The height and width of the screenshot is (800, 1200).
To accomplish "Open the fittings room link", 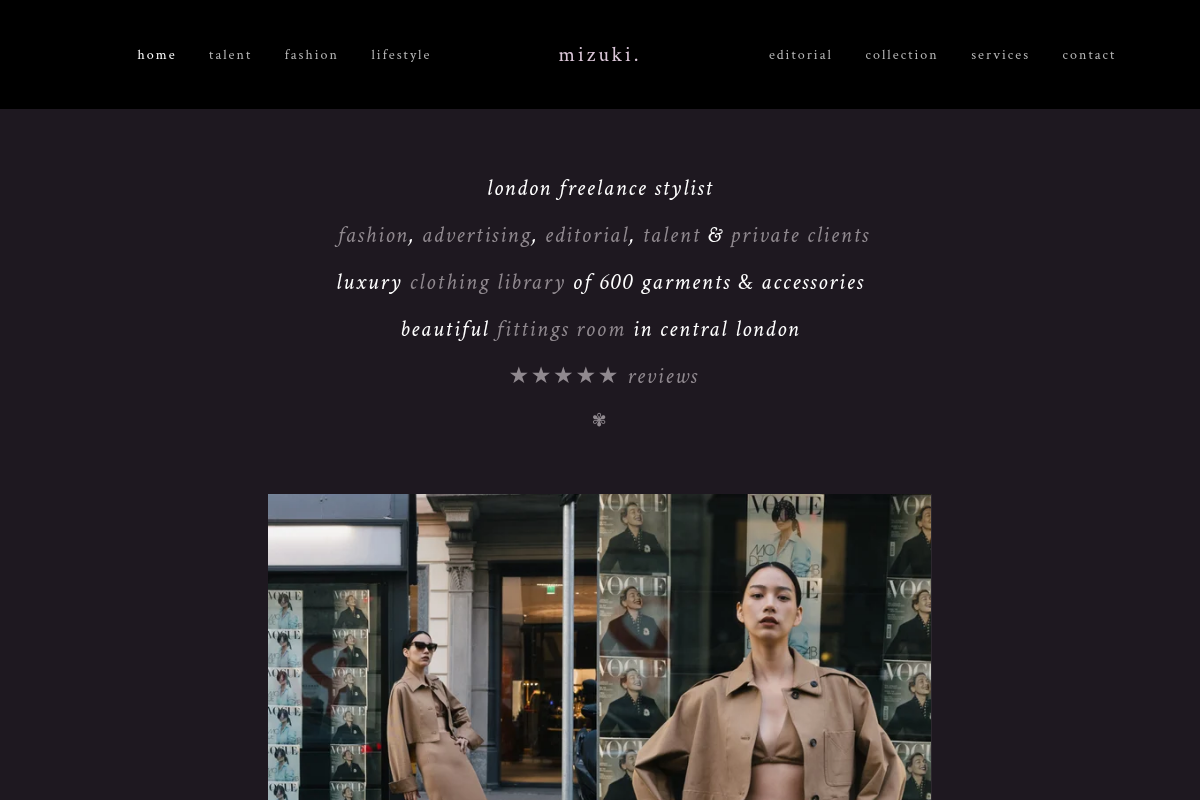I will 560,329.
